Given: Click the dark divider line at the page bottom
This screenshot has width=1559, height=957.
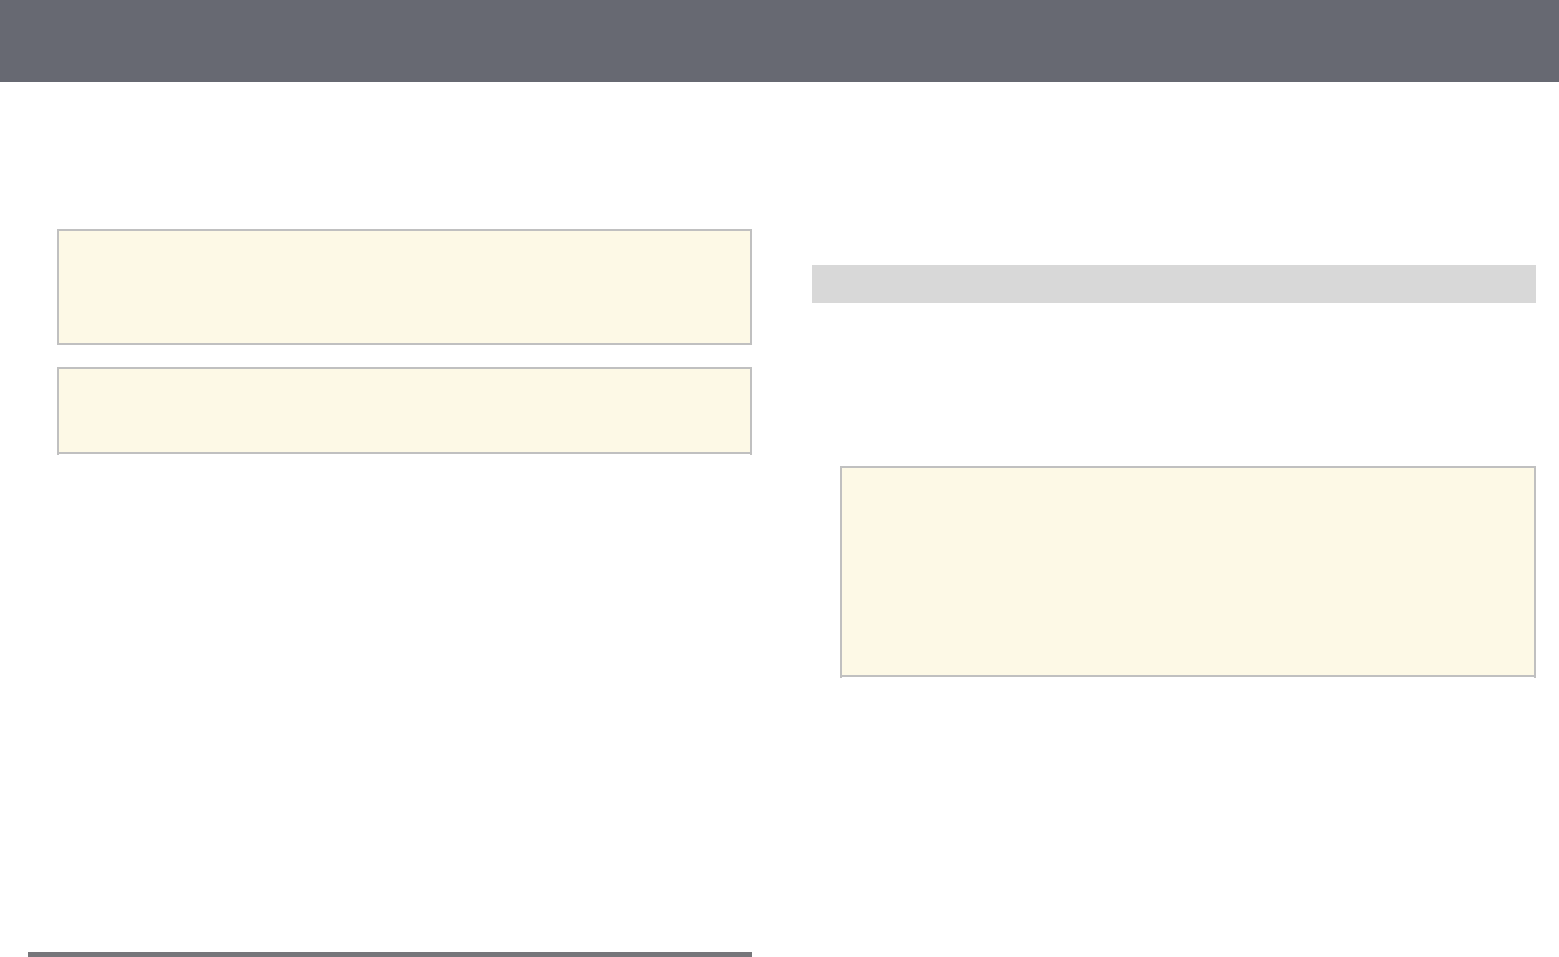Looking at the screenshot, I should (x=390, y=954).
